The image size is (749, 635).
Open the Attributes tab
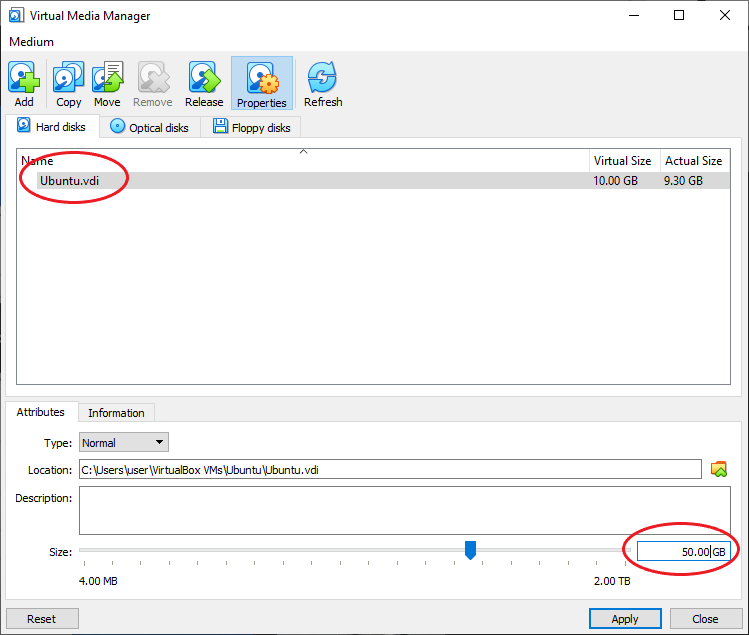point(41,412)
